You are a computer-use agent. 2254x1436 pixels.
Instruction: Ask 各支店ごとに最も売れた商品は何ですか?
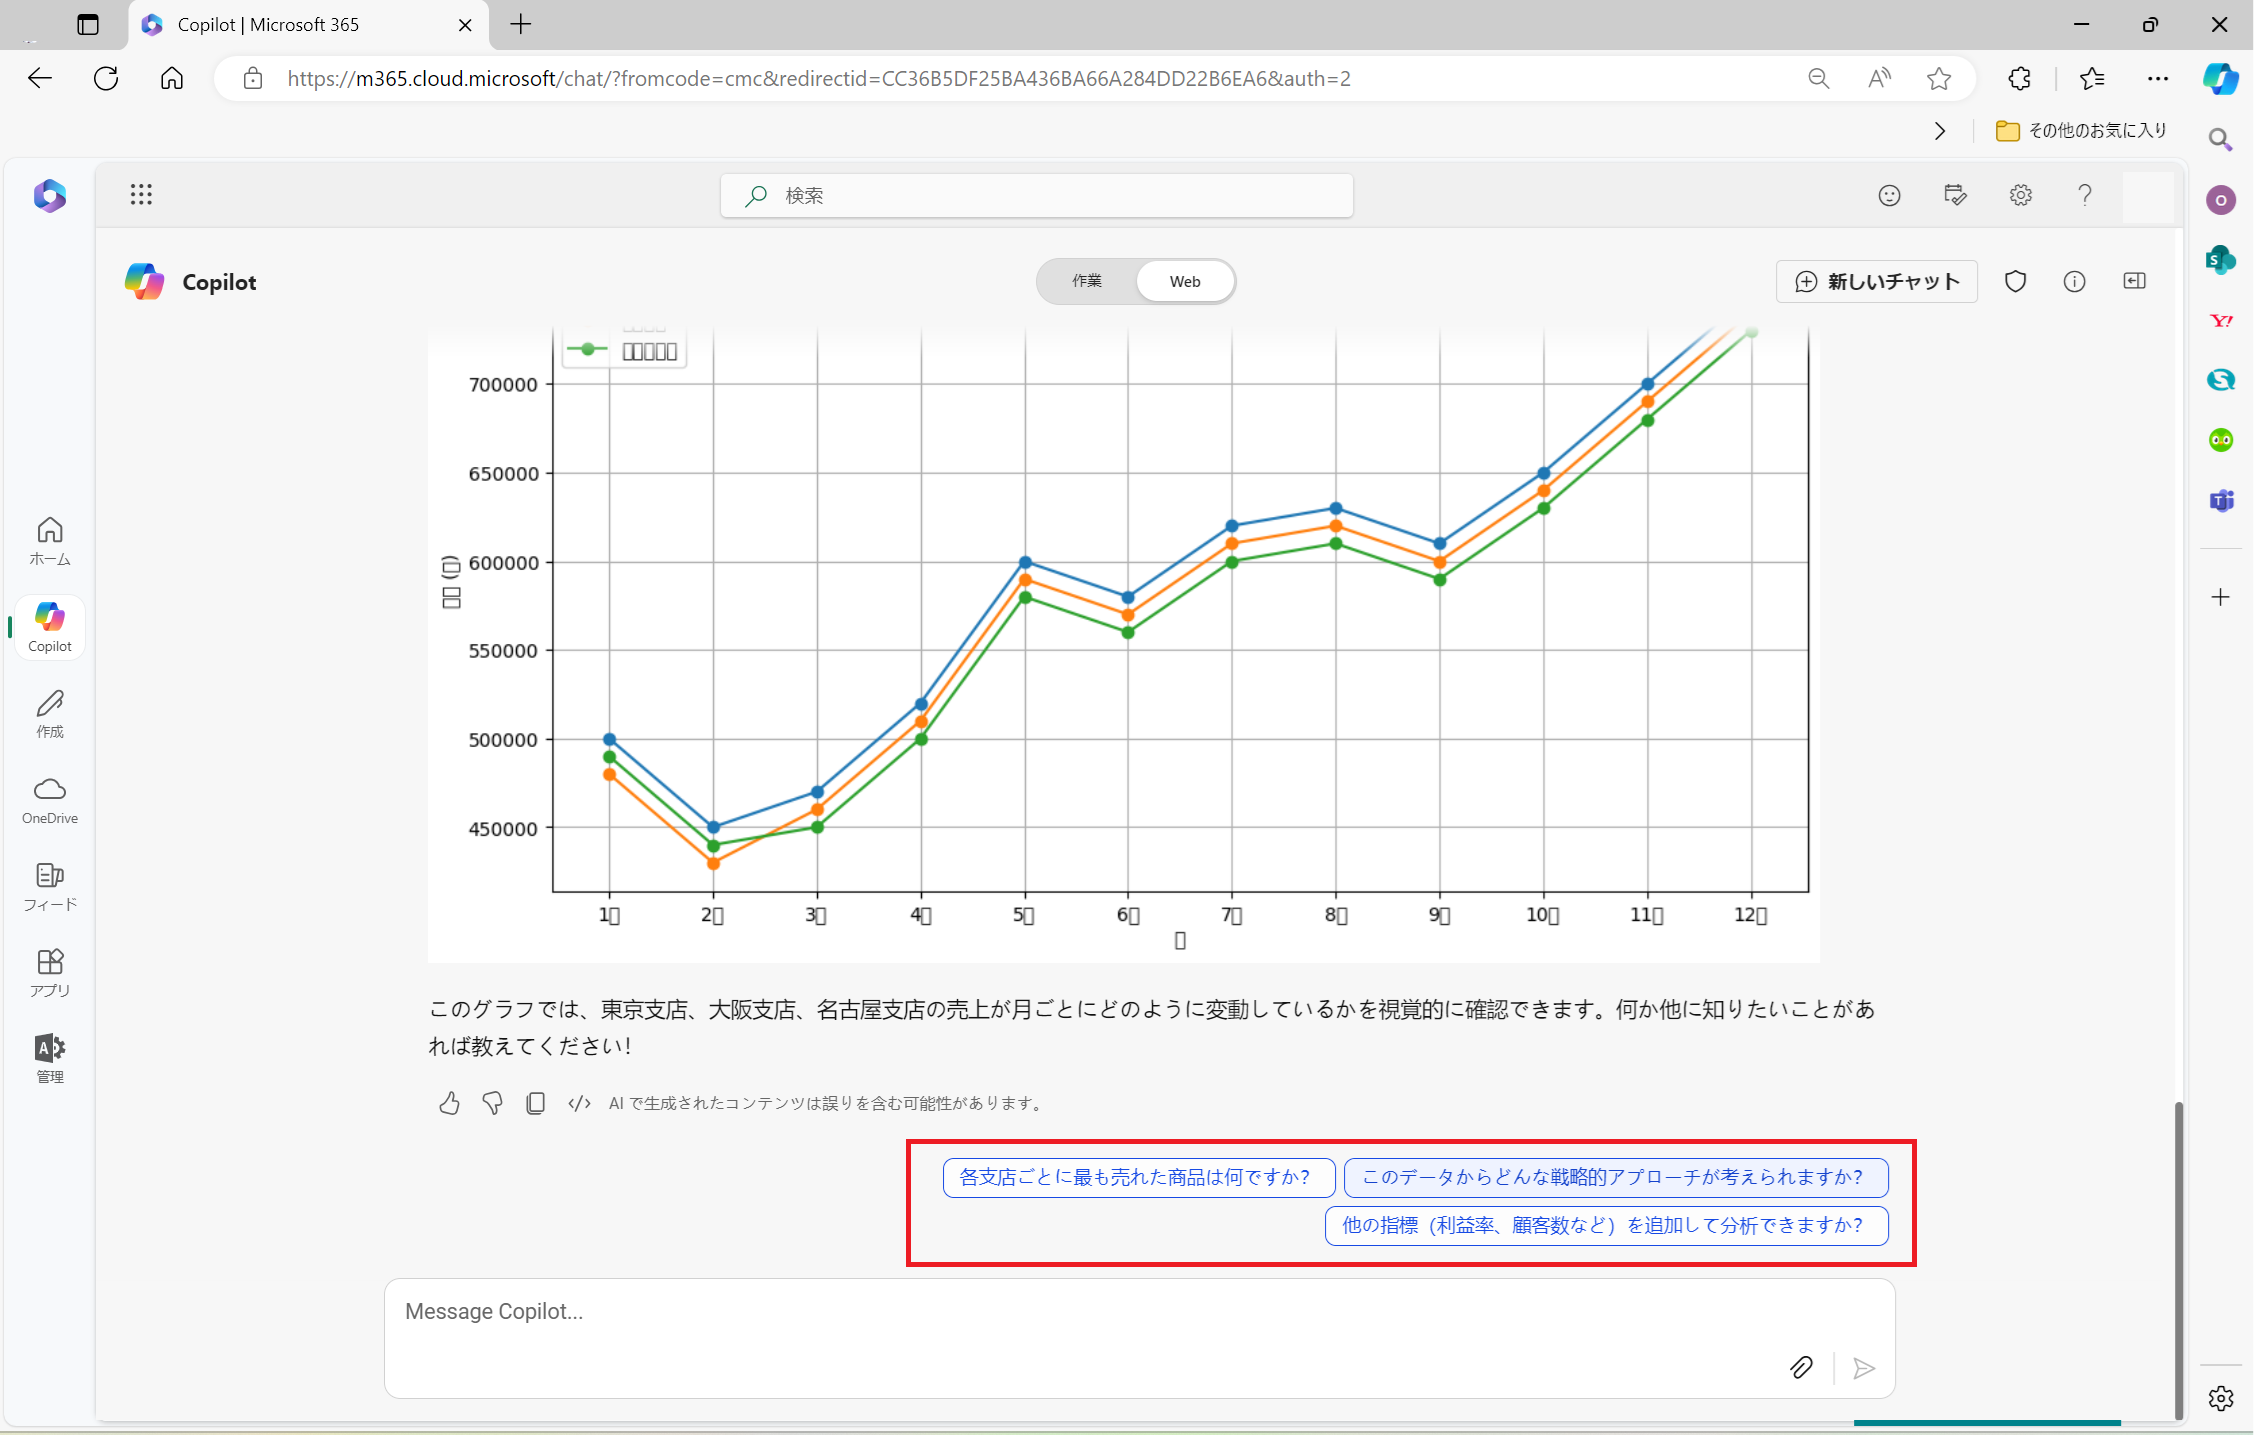pos(1139,1177)
